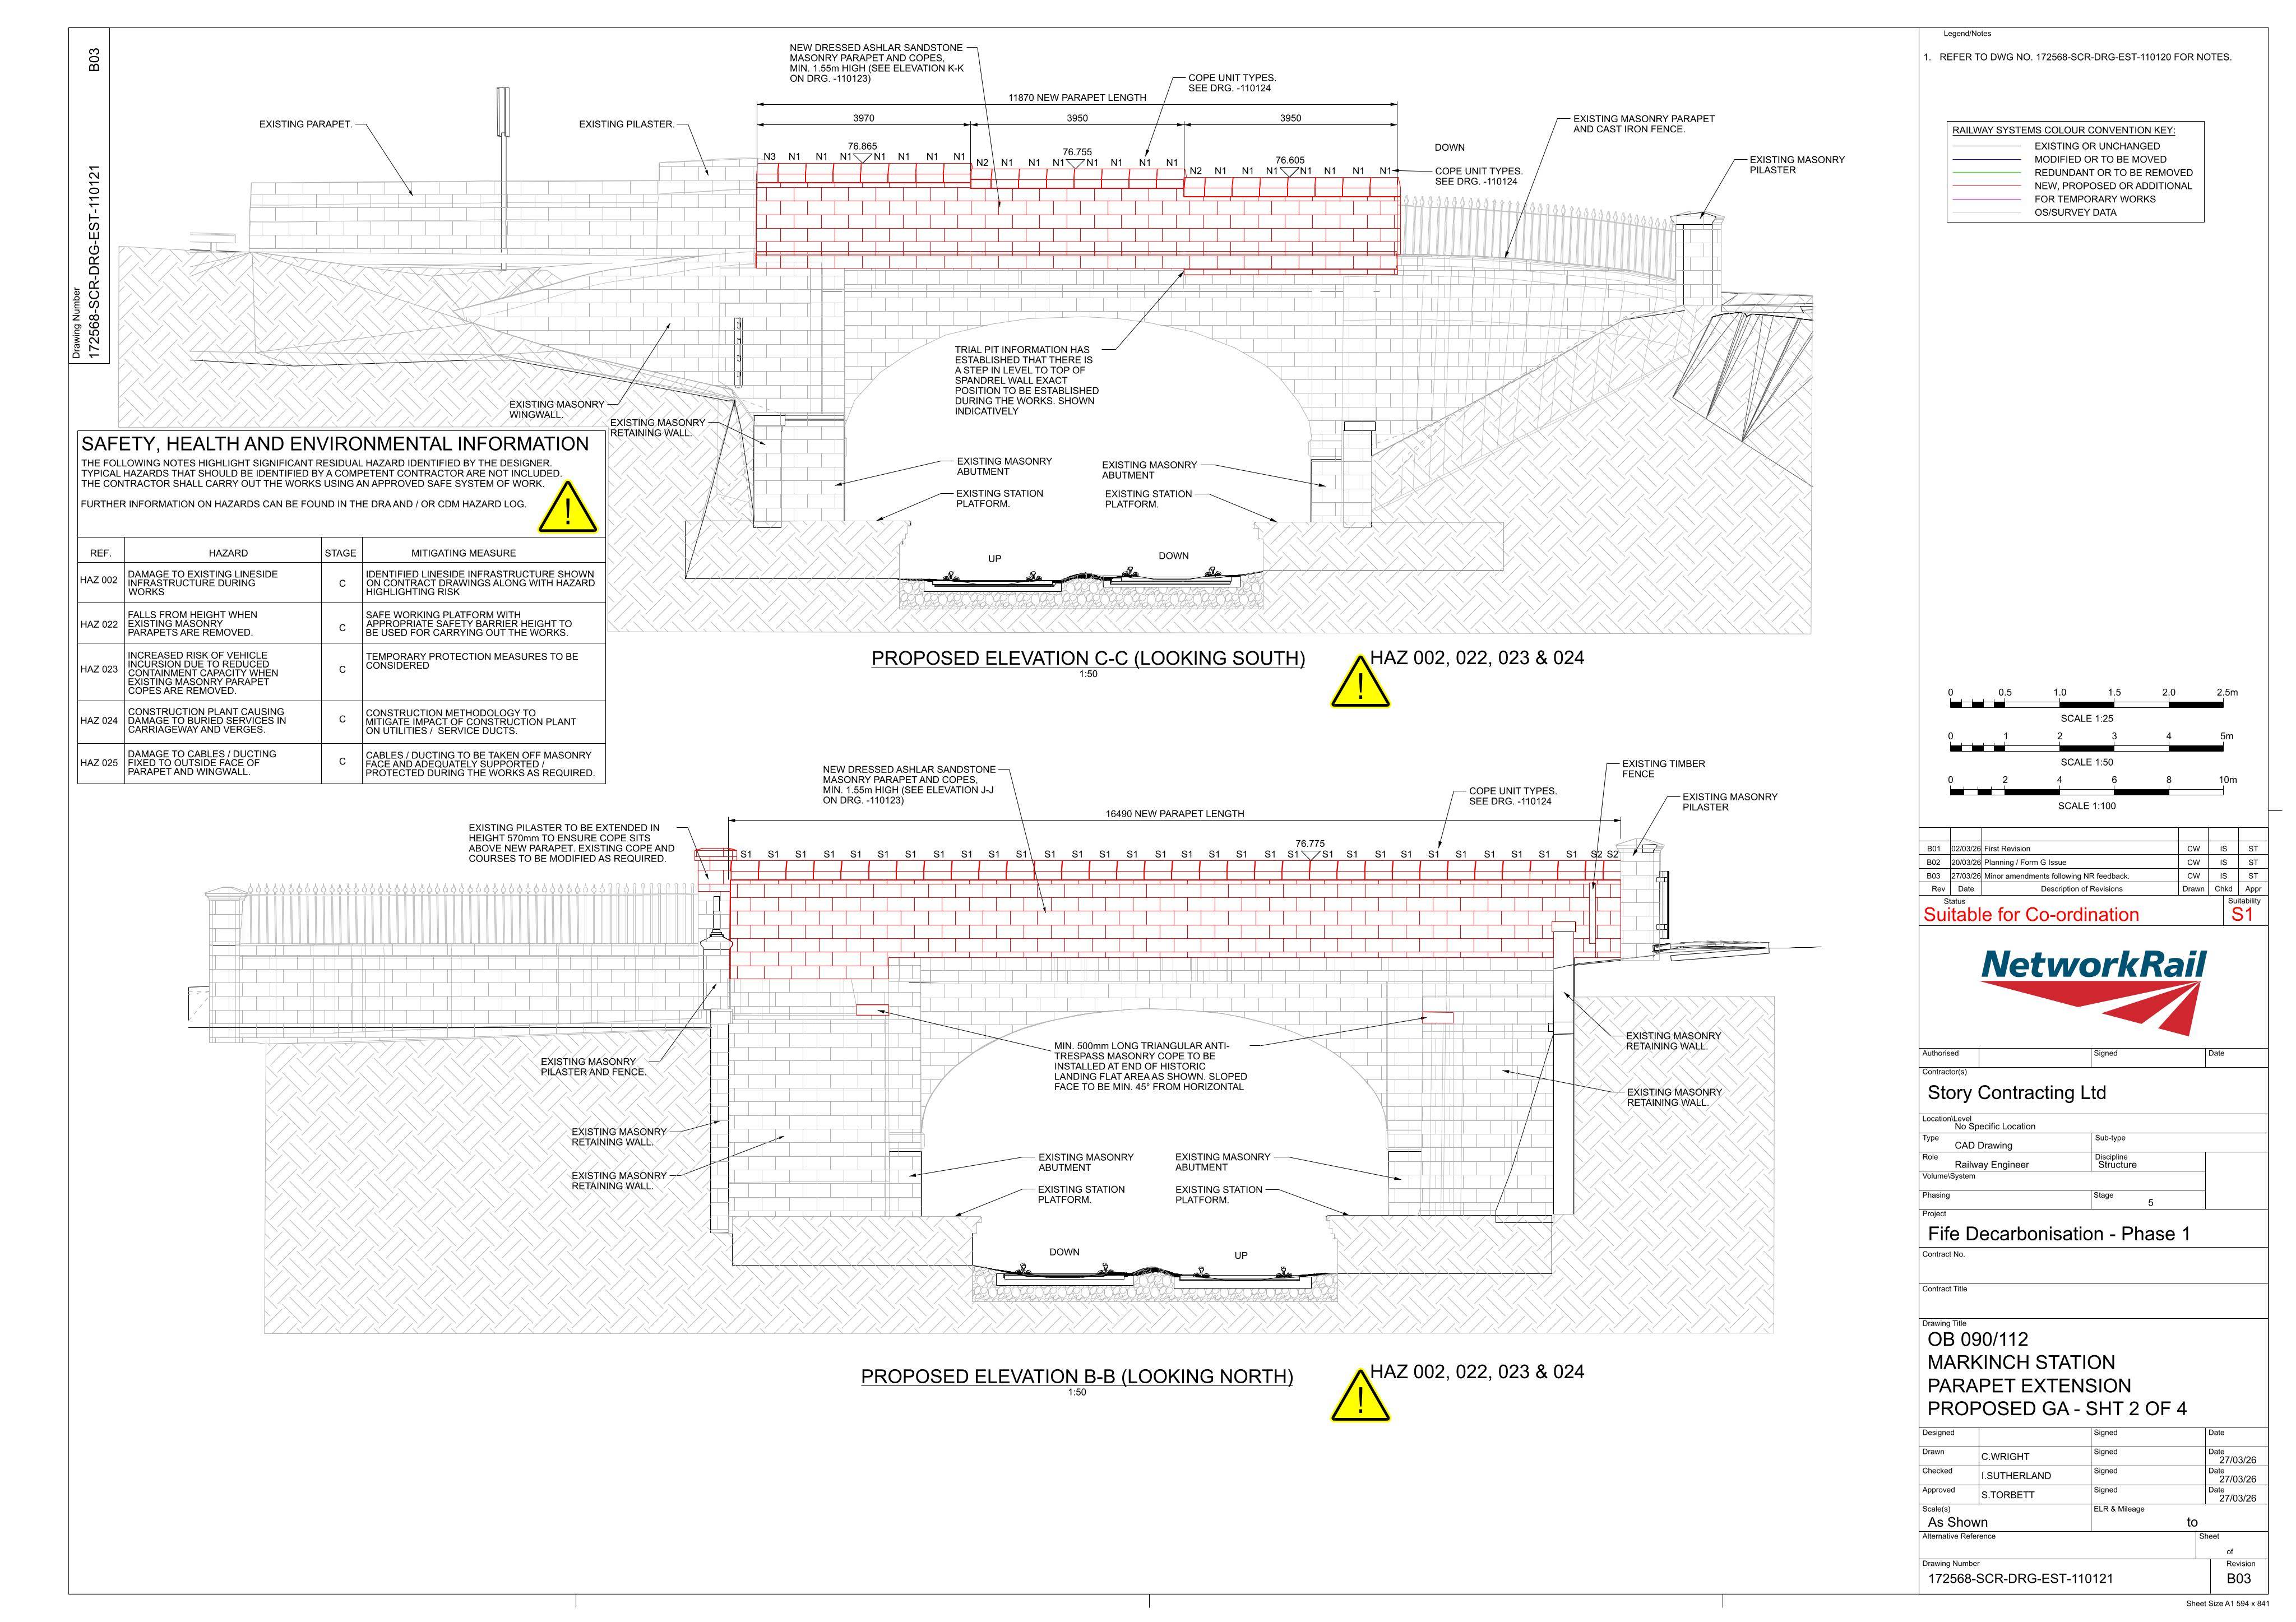Click the C.WRIGHT drawn-by name
Screen dimensions: 2296x1622
pyautogui.click(x=2005, y=1457)
